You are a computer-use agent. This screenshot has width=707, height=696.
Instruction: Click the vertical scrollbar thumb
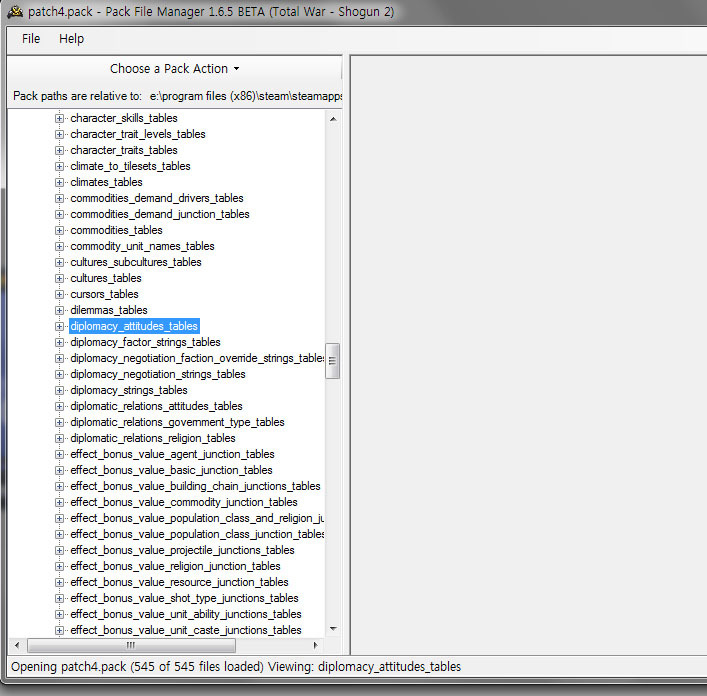[x=332, y=361]
